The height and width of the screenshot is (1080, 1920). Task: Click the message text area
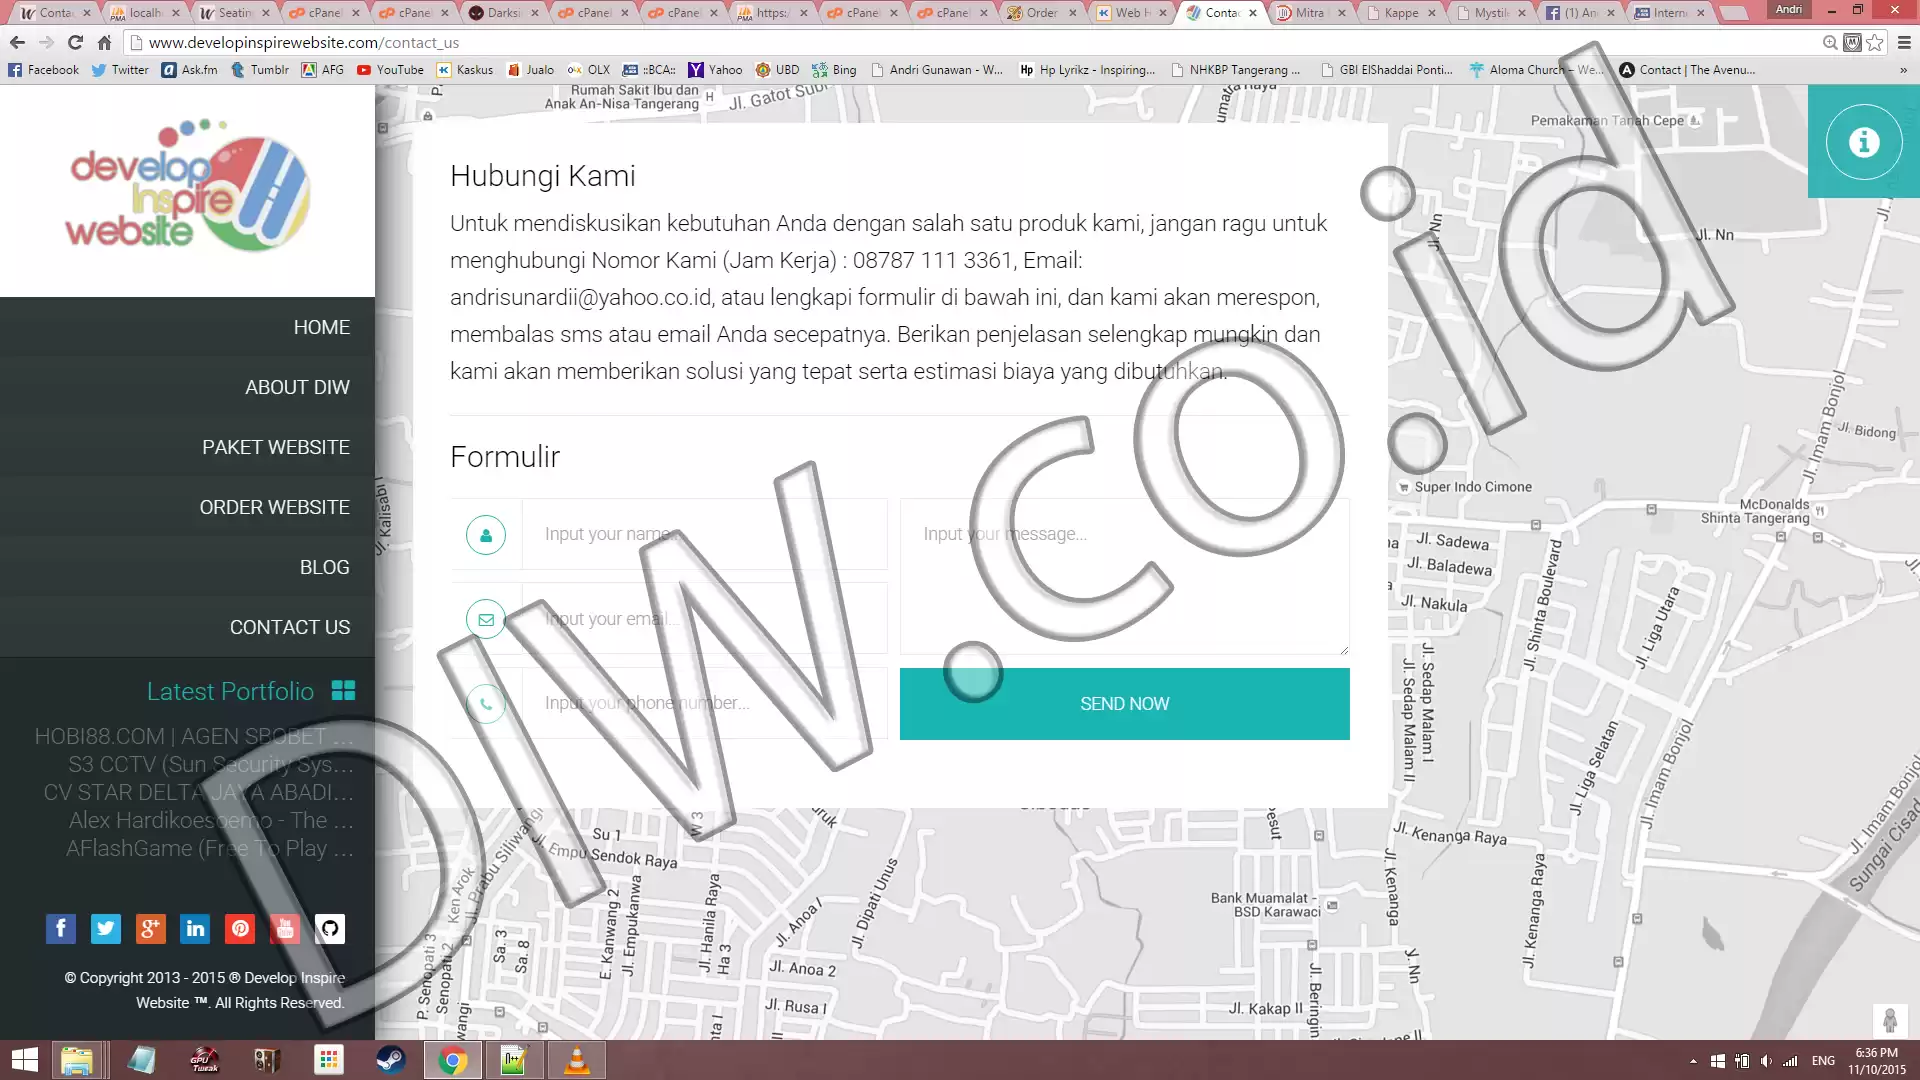pos(1125,577)
